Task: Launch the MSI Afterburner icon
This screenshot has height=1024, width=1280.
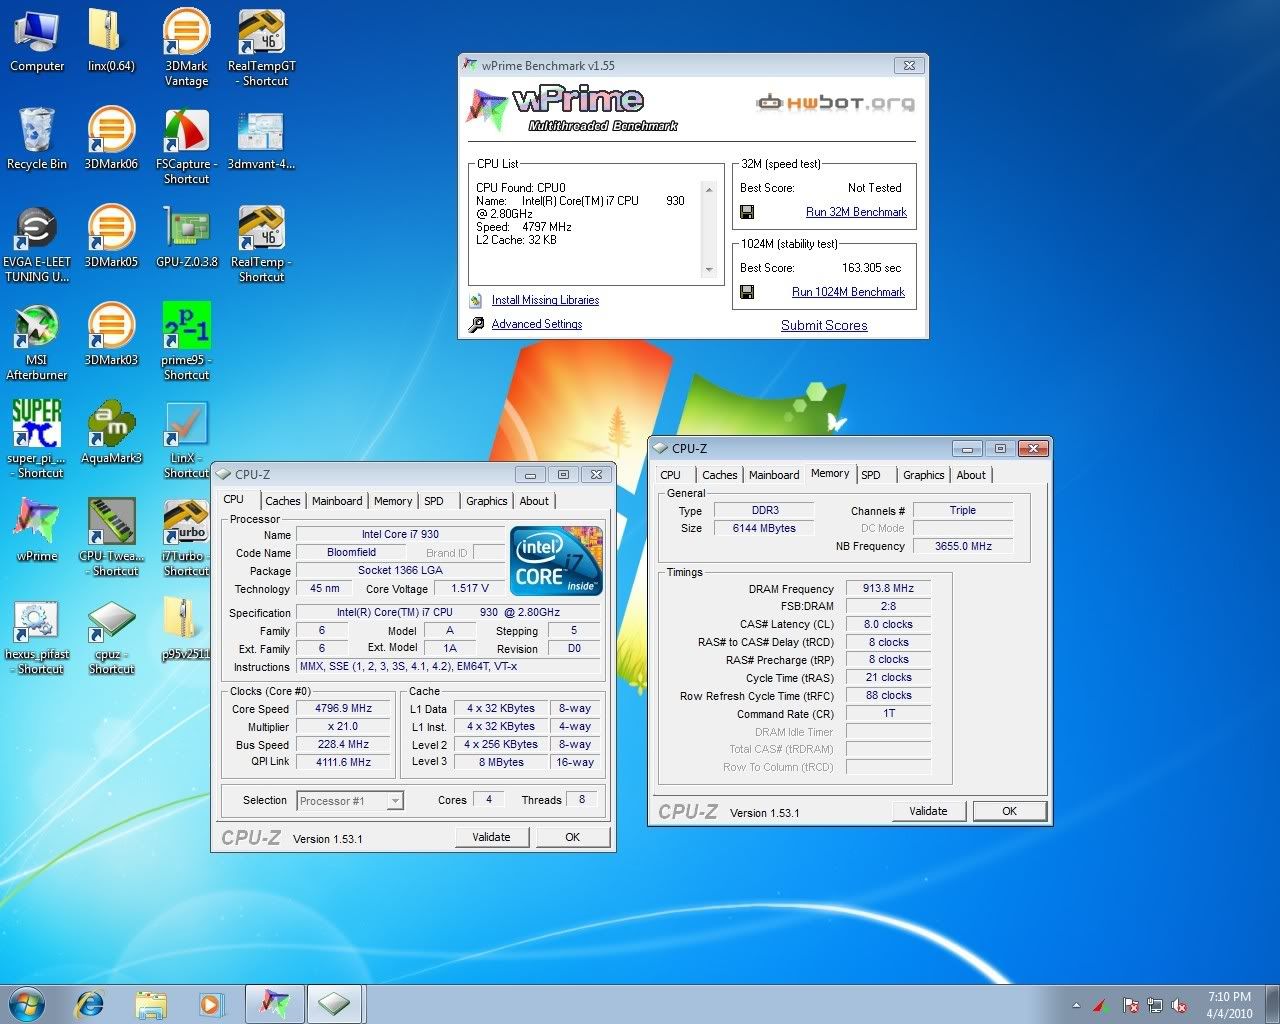Action: (37, 342)
